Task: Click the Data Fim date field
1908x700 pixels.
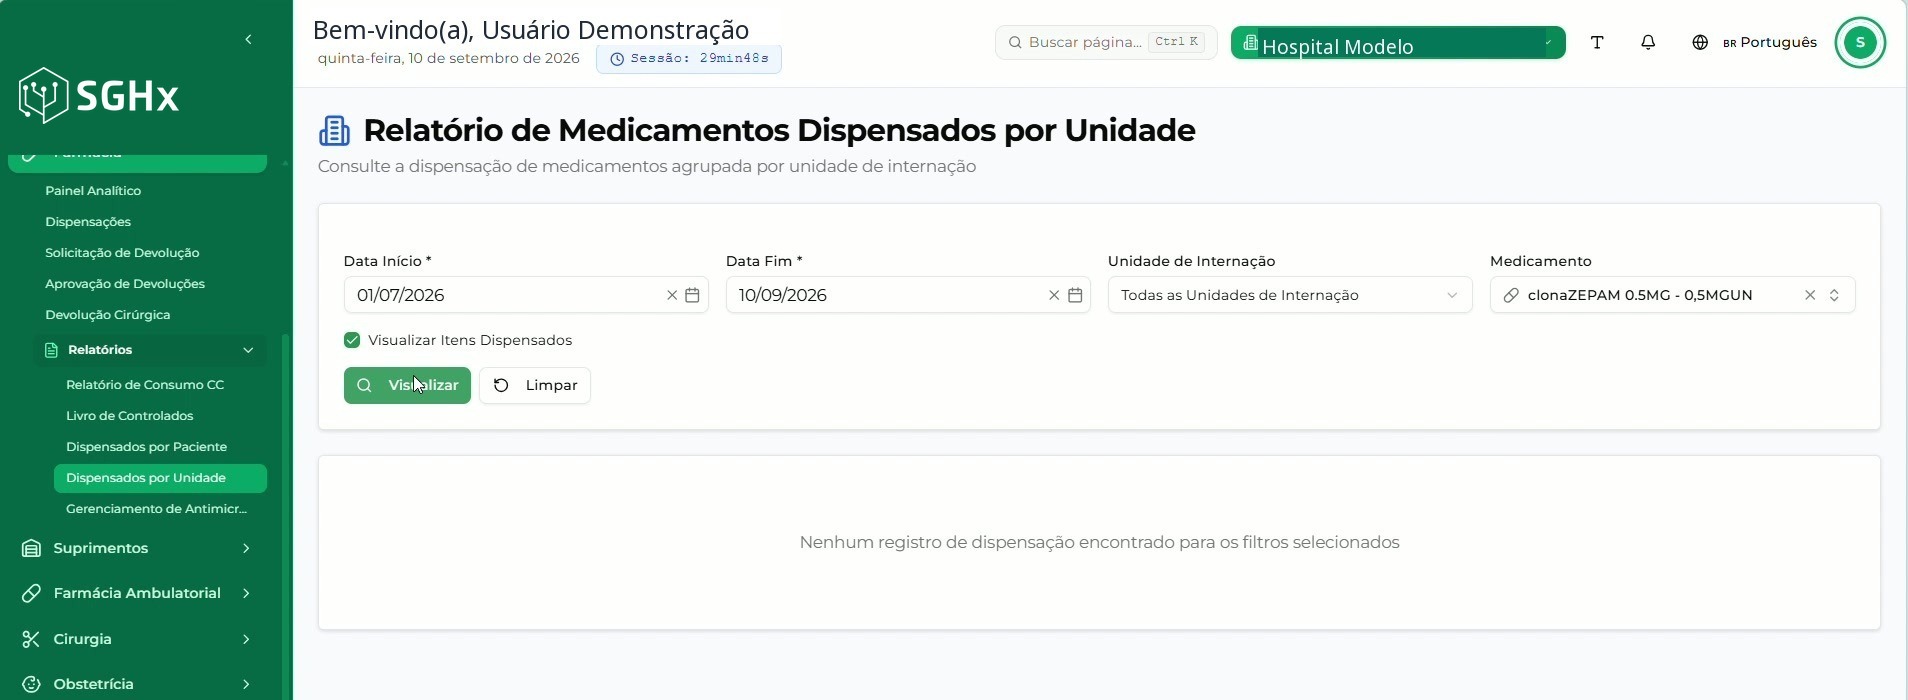Action: [x=908, y=295]
